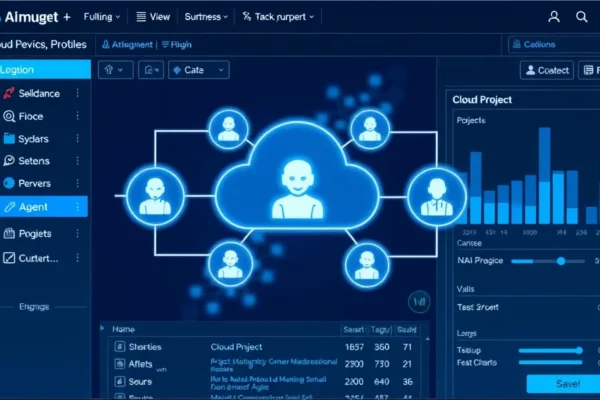Open the Agent row options dots
The image size is (600, 400).
tap(78, 207)
